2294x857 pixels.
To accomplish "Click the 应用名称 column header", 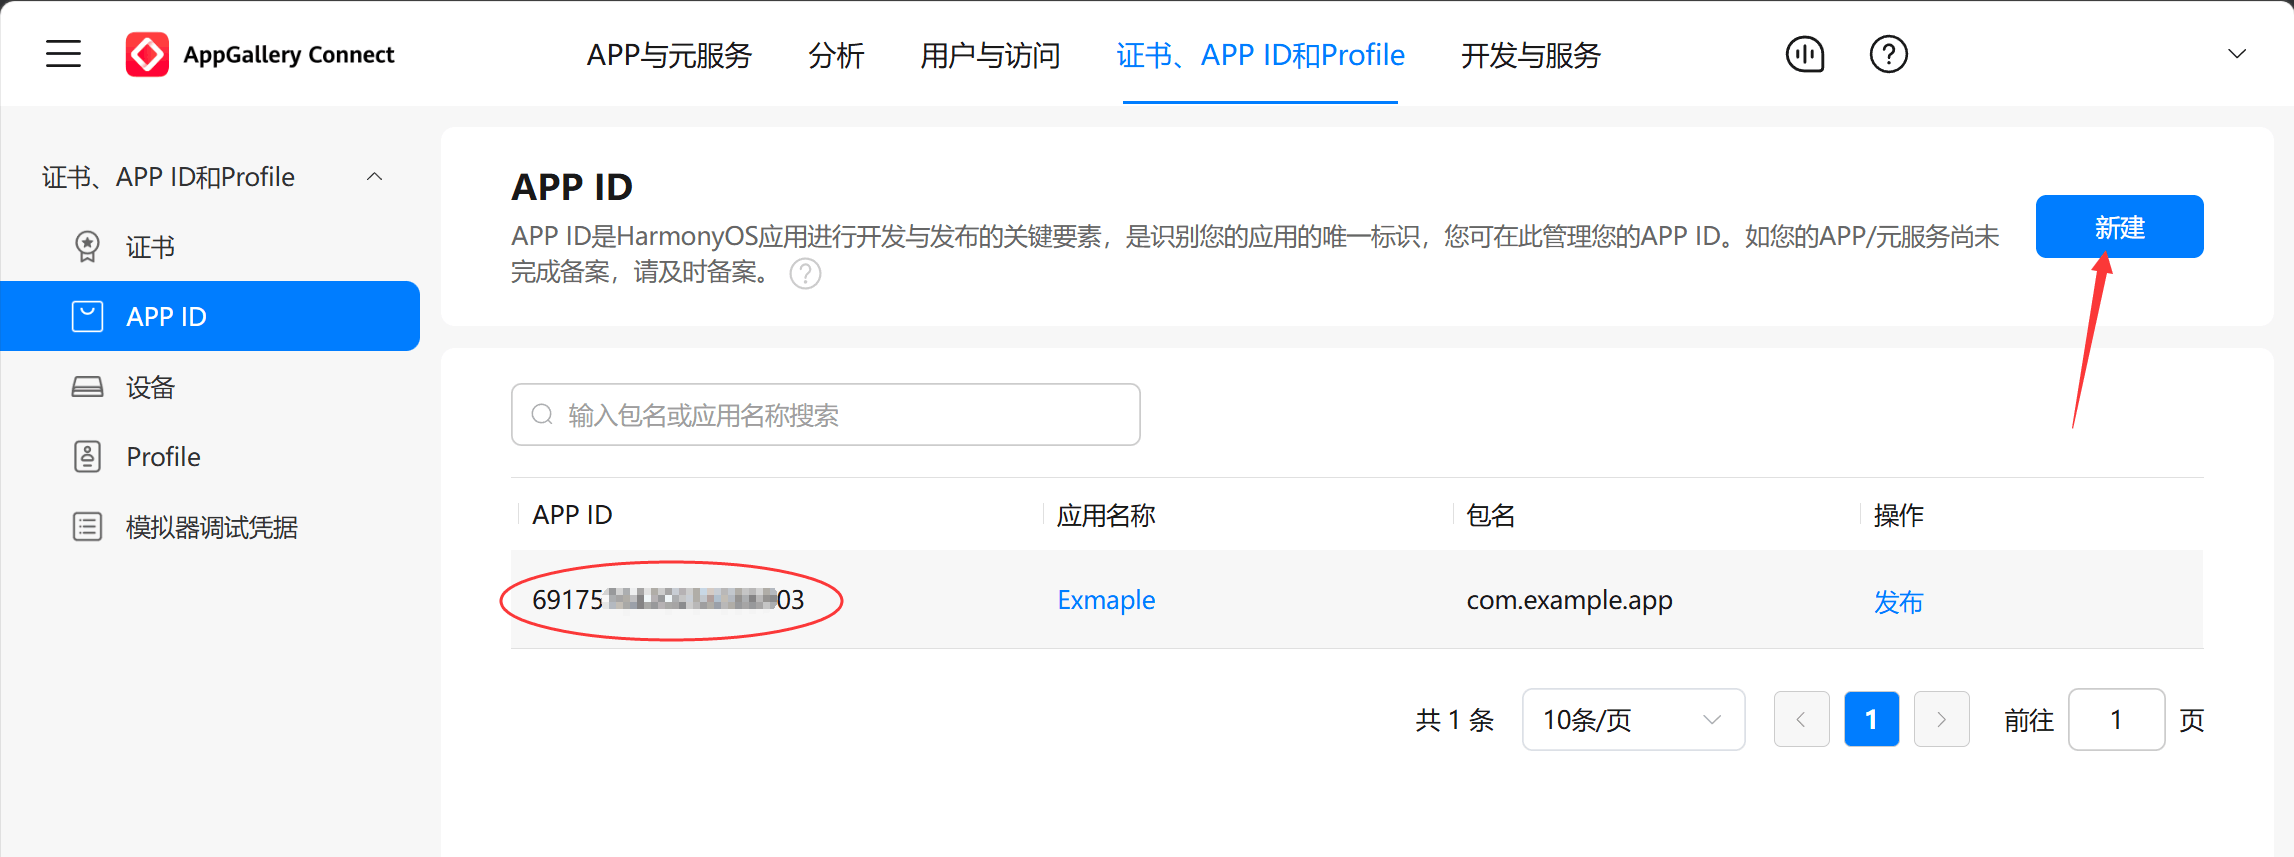I will (x=1106, y=515).
